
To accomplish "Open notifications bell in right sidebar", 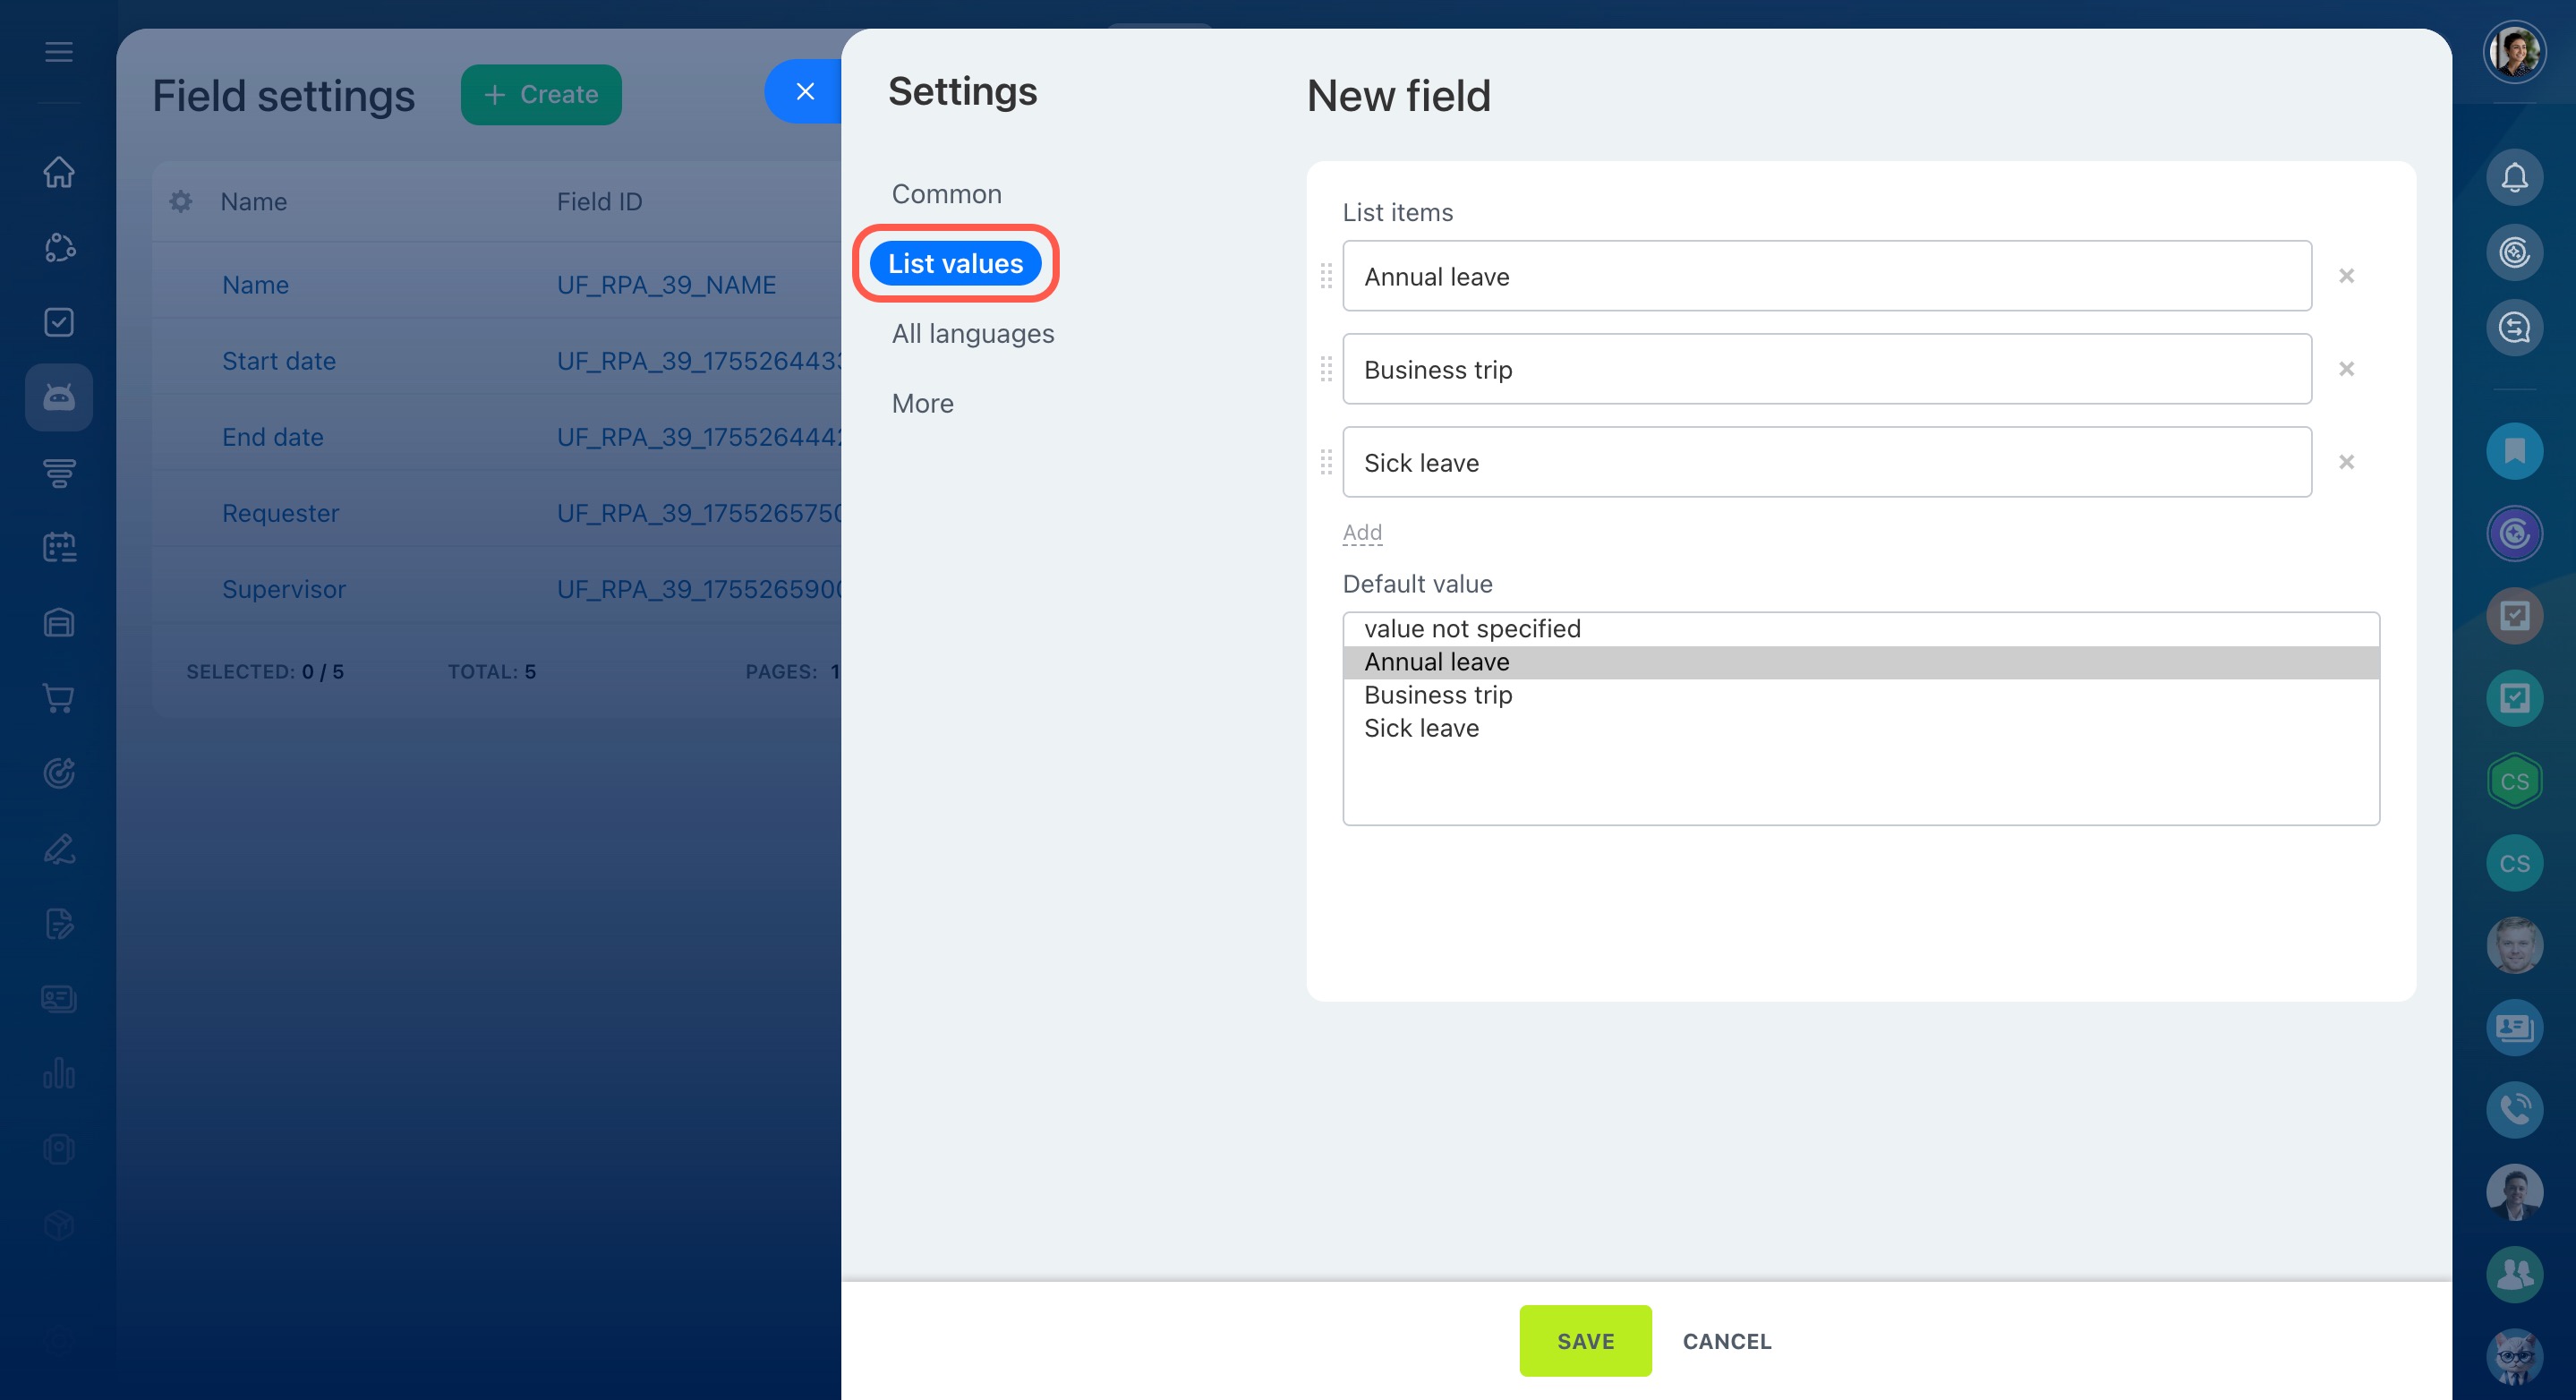I will pyautogui.click(x=2513, y=178).
